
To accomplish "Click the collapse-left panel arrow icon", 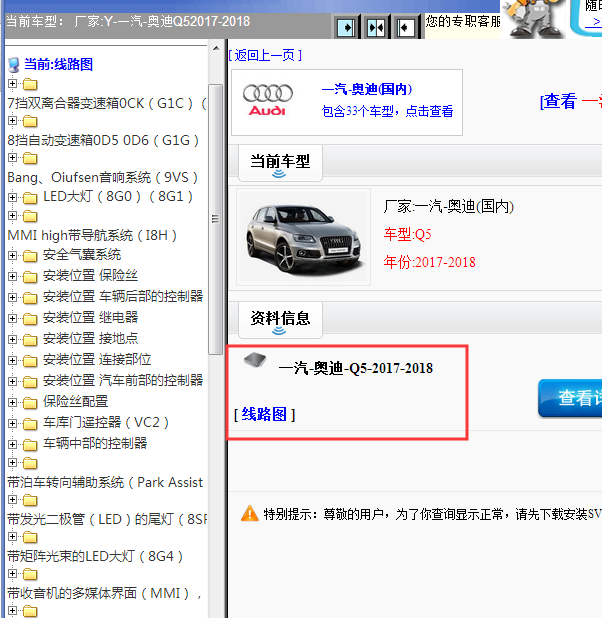I will click(405, 27).
